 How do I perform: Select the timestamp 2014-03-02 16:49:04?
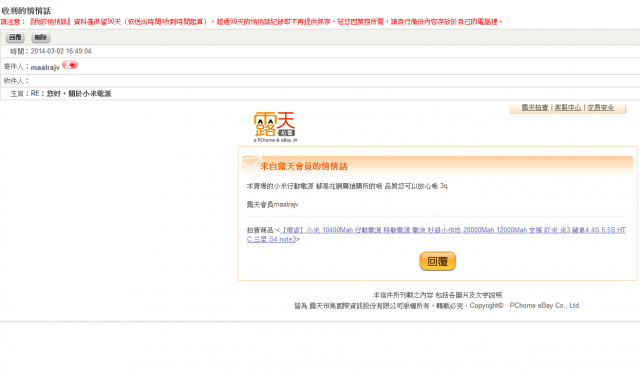click(61, 51)
